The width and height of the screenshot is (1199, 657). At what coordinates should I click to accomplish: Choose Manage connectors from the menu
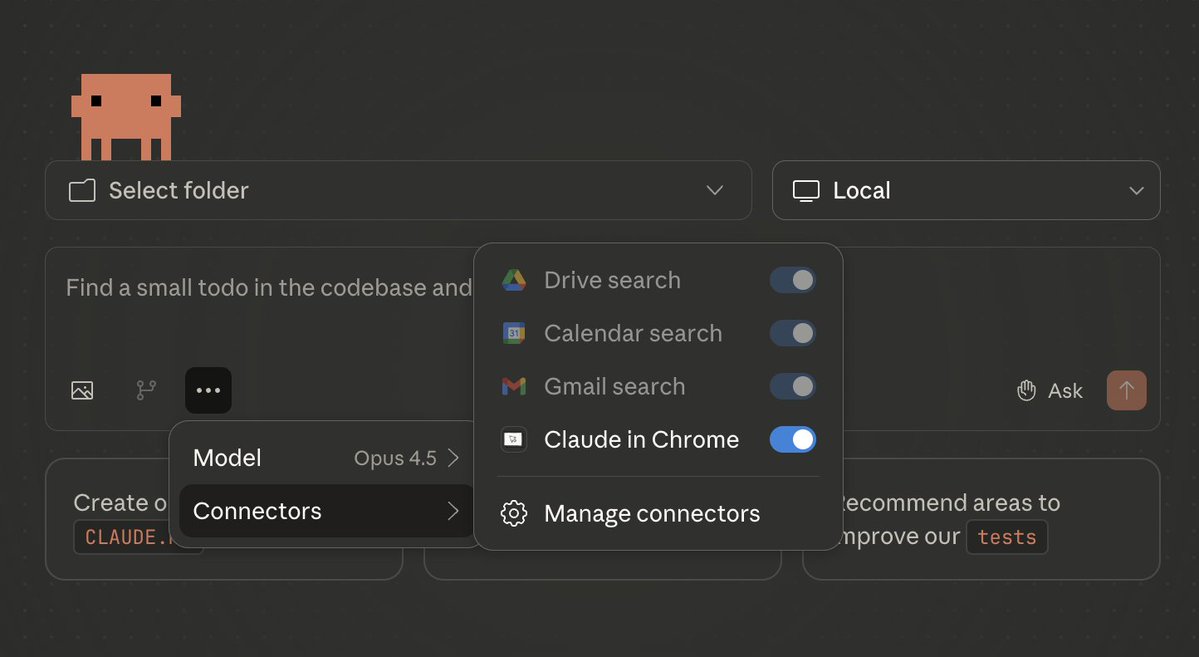click(x=651, y=513)
